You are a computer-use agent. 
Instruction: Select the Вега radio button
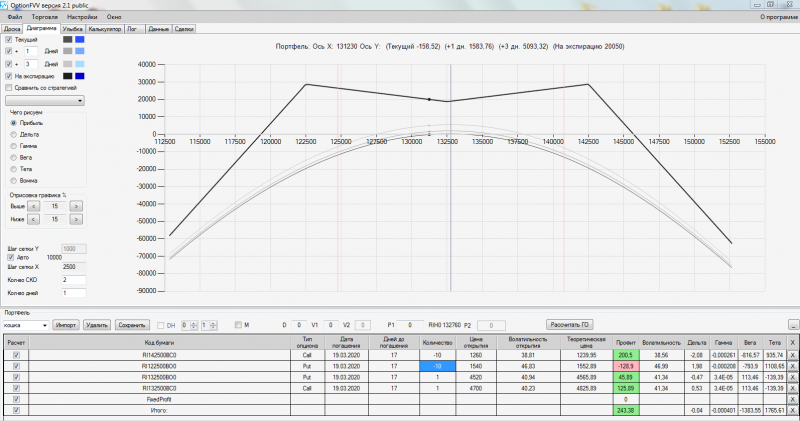pos(14,157)
